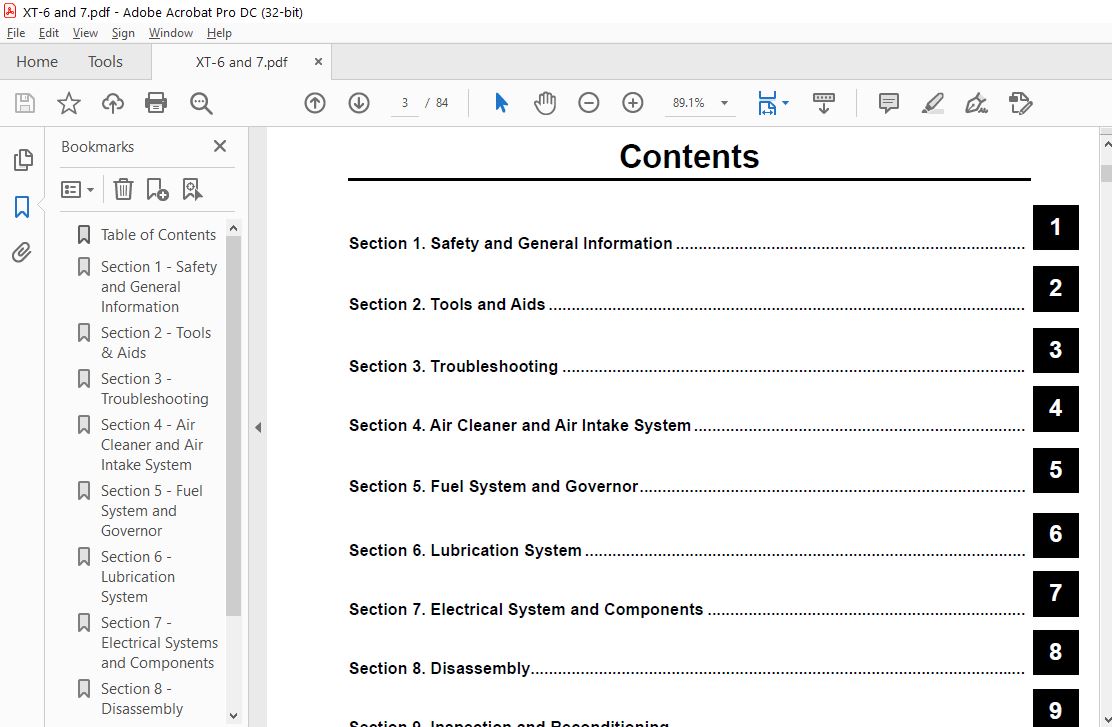
Task: Delete selected bookmark trash icon
Action: pos(123,189)
